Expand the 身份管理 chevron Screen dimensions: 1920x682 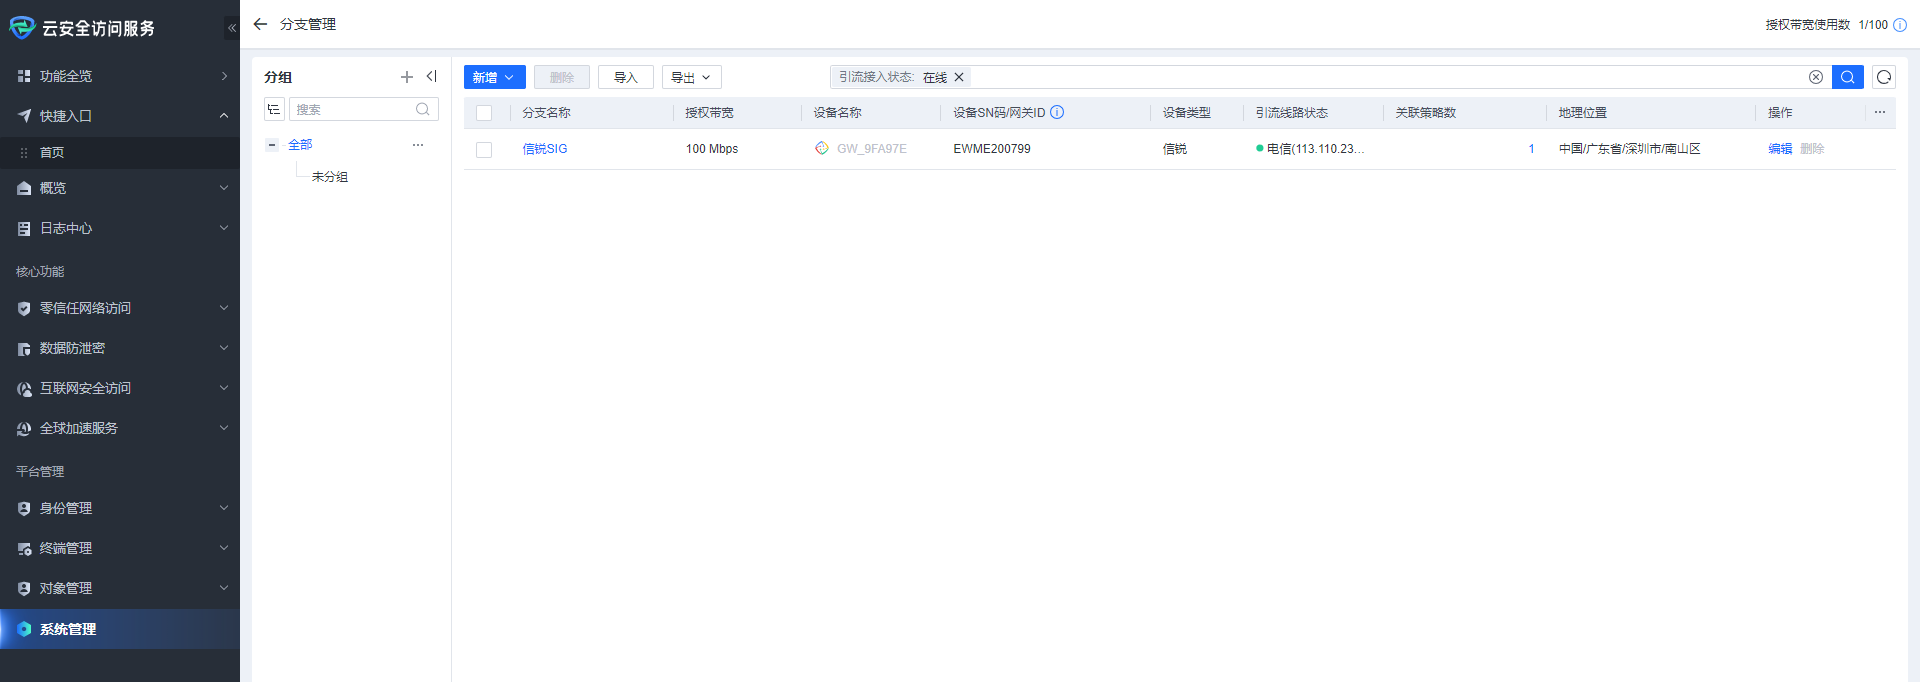tap(224, 508)
